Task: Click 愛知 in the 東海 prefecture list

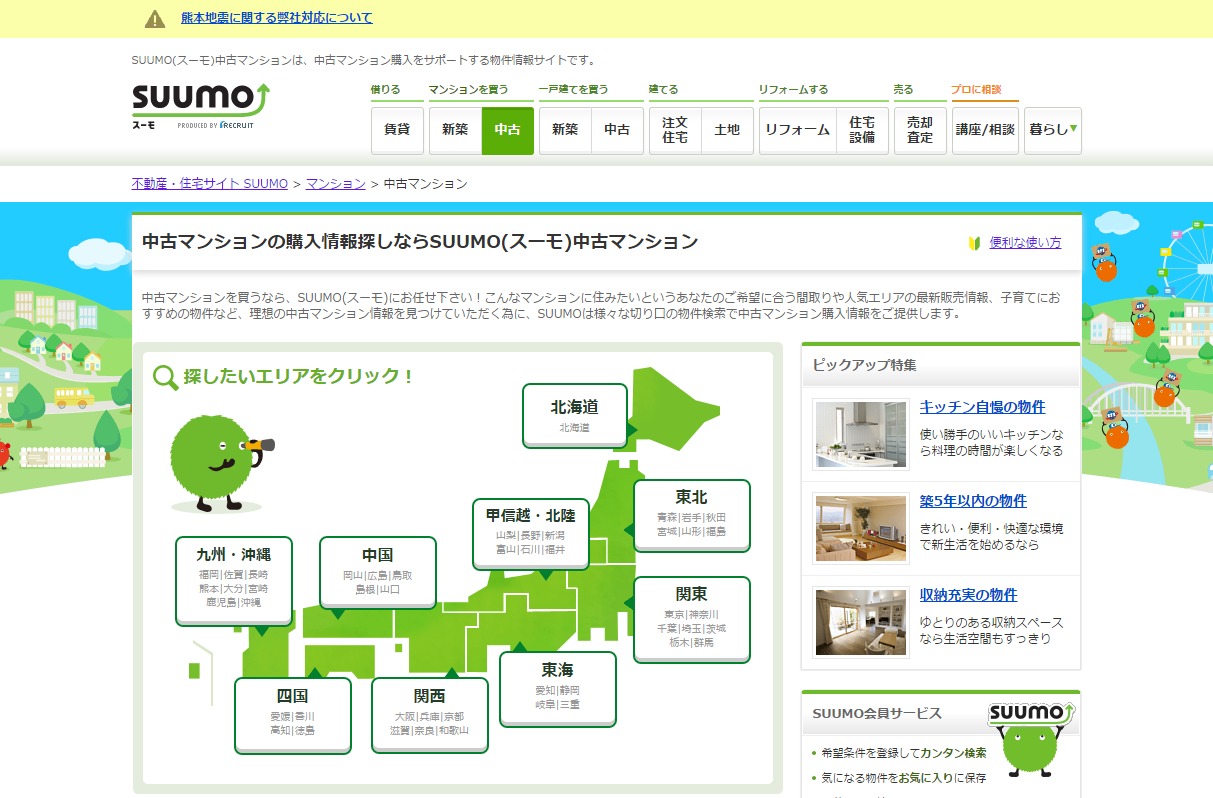Action: [545, 691]
